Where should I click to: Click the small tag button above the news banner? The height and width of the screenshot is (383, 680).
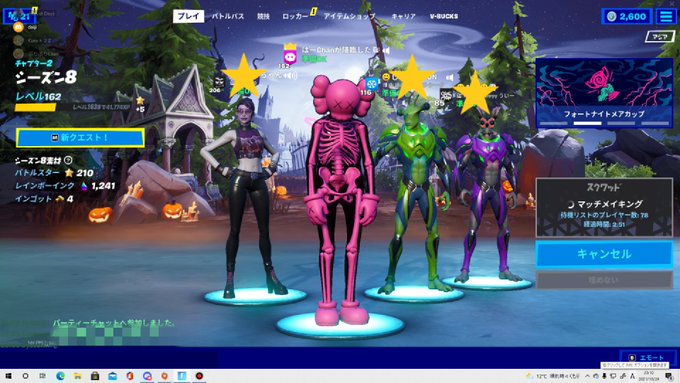(x=660, y=37)
